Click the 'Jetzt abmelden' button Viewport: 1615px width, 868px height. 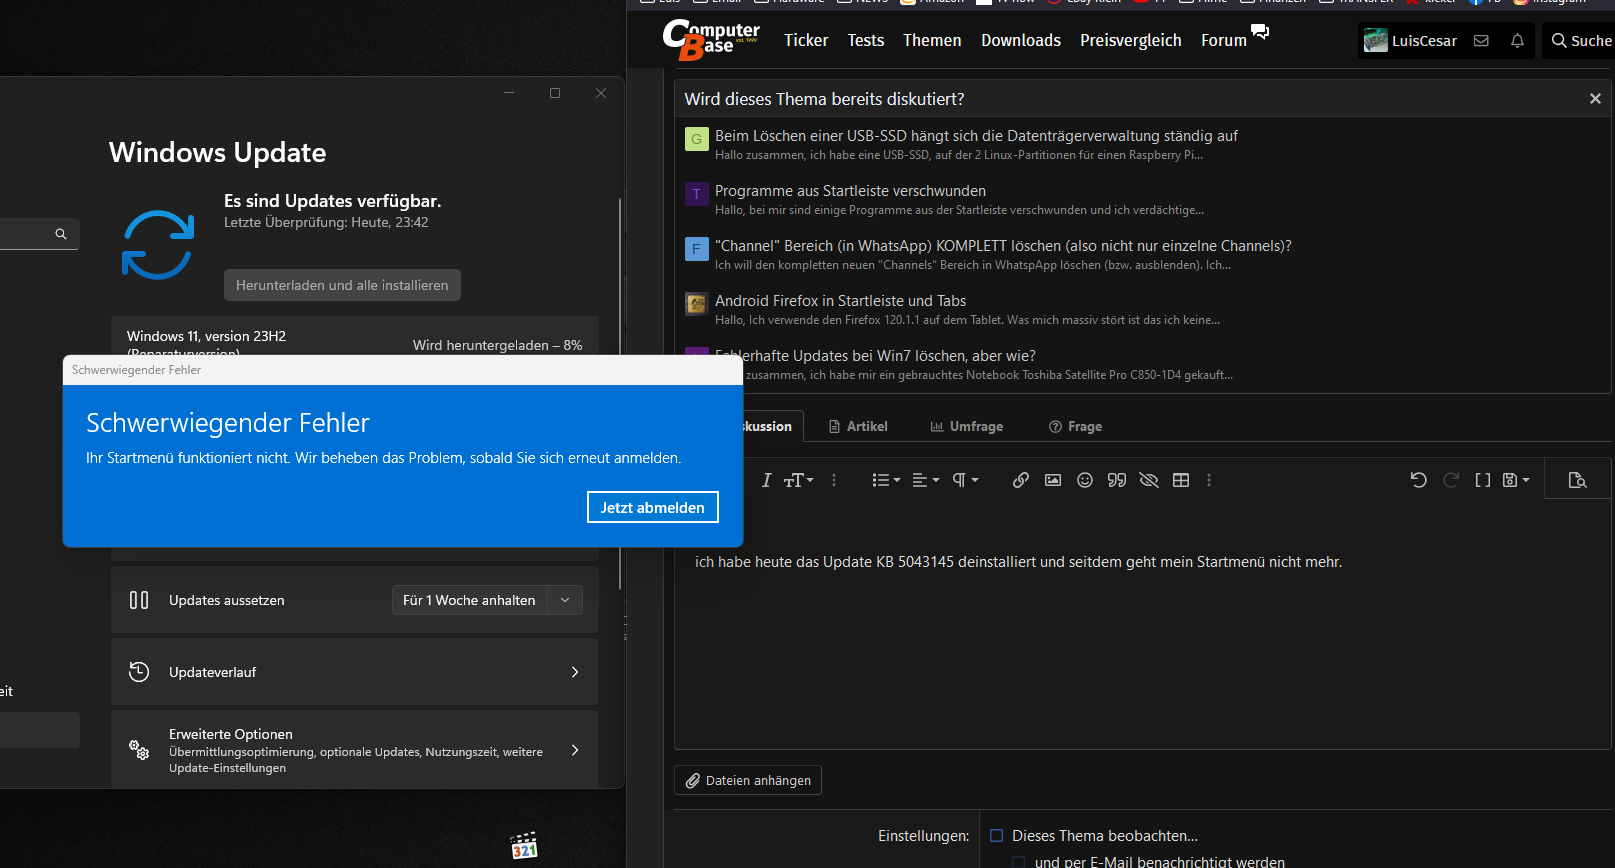(x=652, y=507)
